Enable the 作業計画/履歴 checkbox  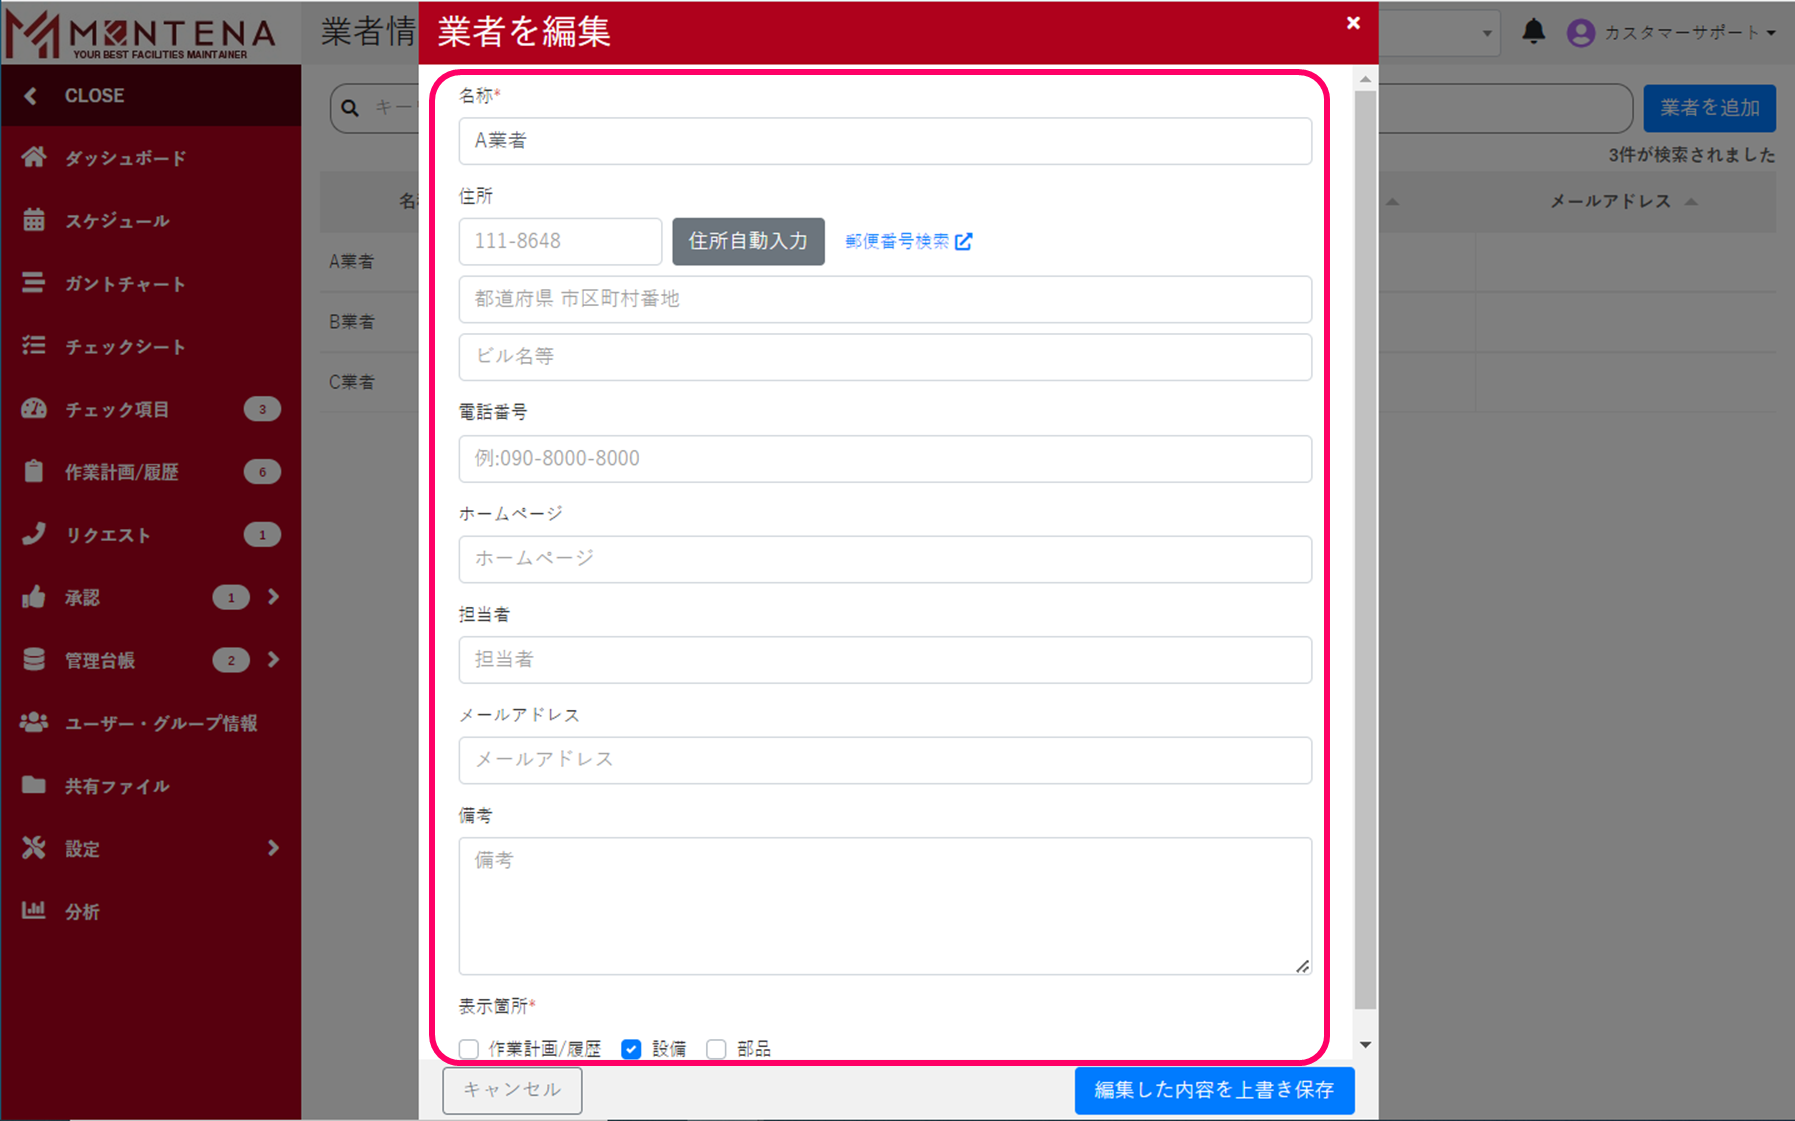469,1048
